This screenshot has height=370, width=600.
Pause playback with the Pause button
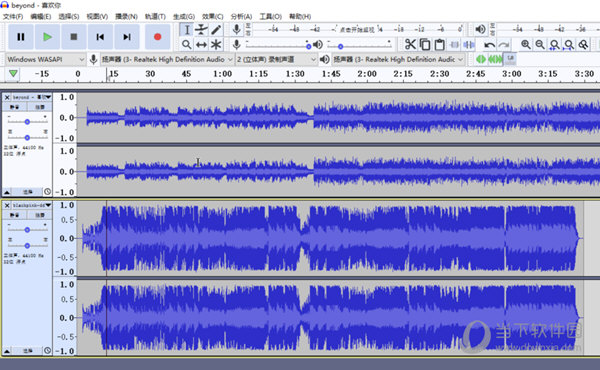tap(21, 37)
